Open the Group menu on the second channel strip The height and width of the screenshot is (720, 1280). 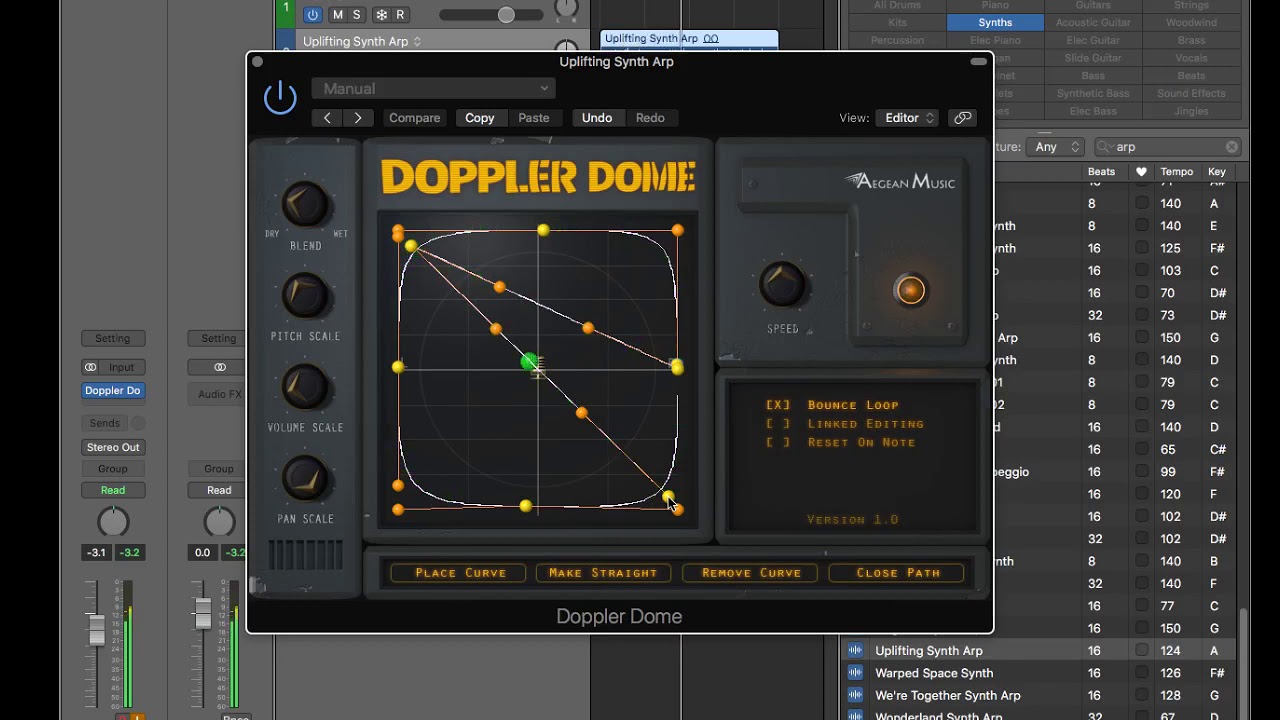pos(219,469)
